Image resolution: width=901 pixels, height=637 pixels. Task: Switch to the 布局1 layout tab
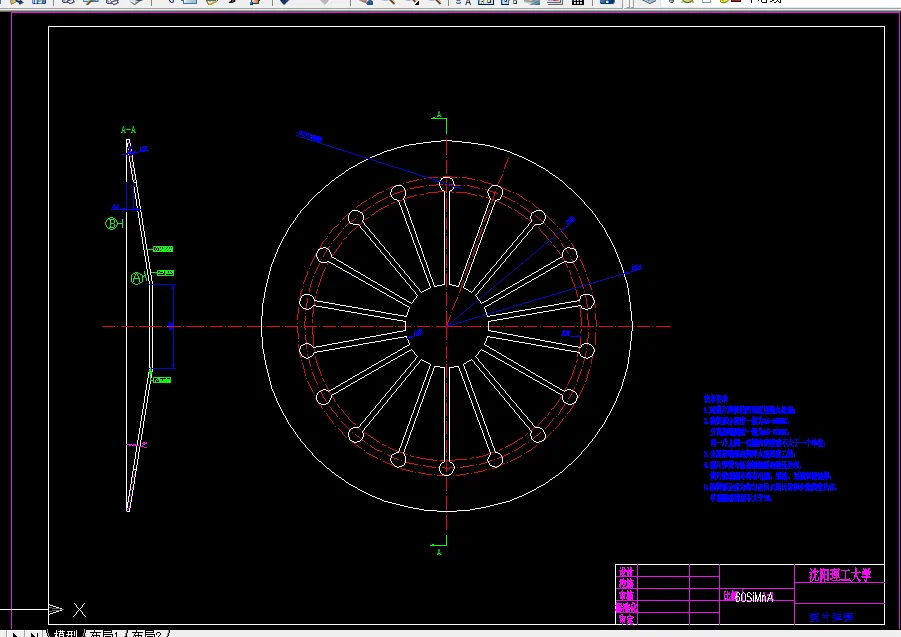pos(105,634)
